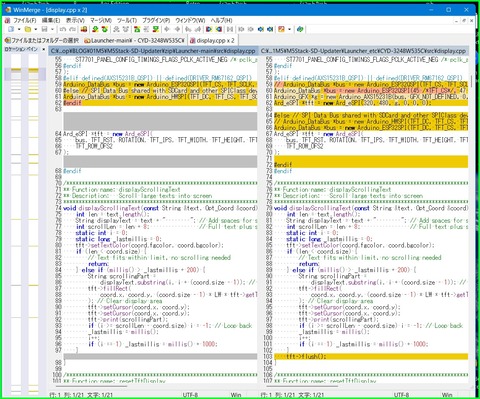This screenshot has width=480, height=399.
Task: Click the Copy Right toolbar icon
Action: [x=167, y=29]
